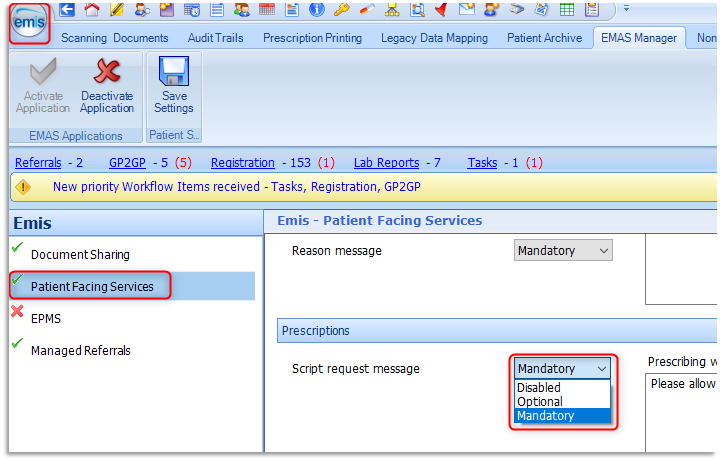
Task: Select Patient Facing Services in Emis list
Action: pos(92,286)
